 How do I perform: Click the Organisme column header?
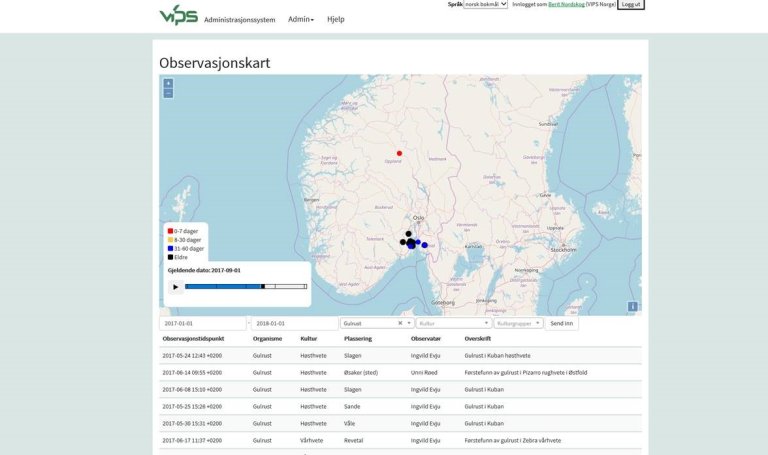coord(267,338)
